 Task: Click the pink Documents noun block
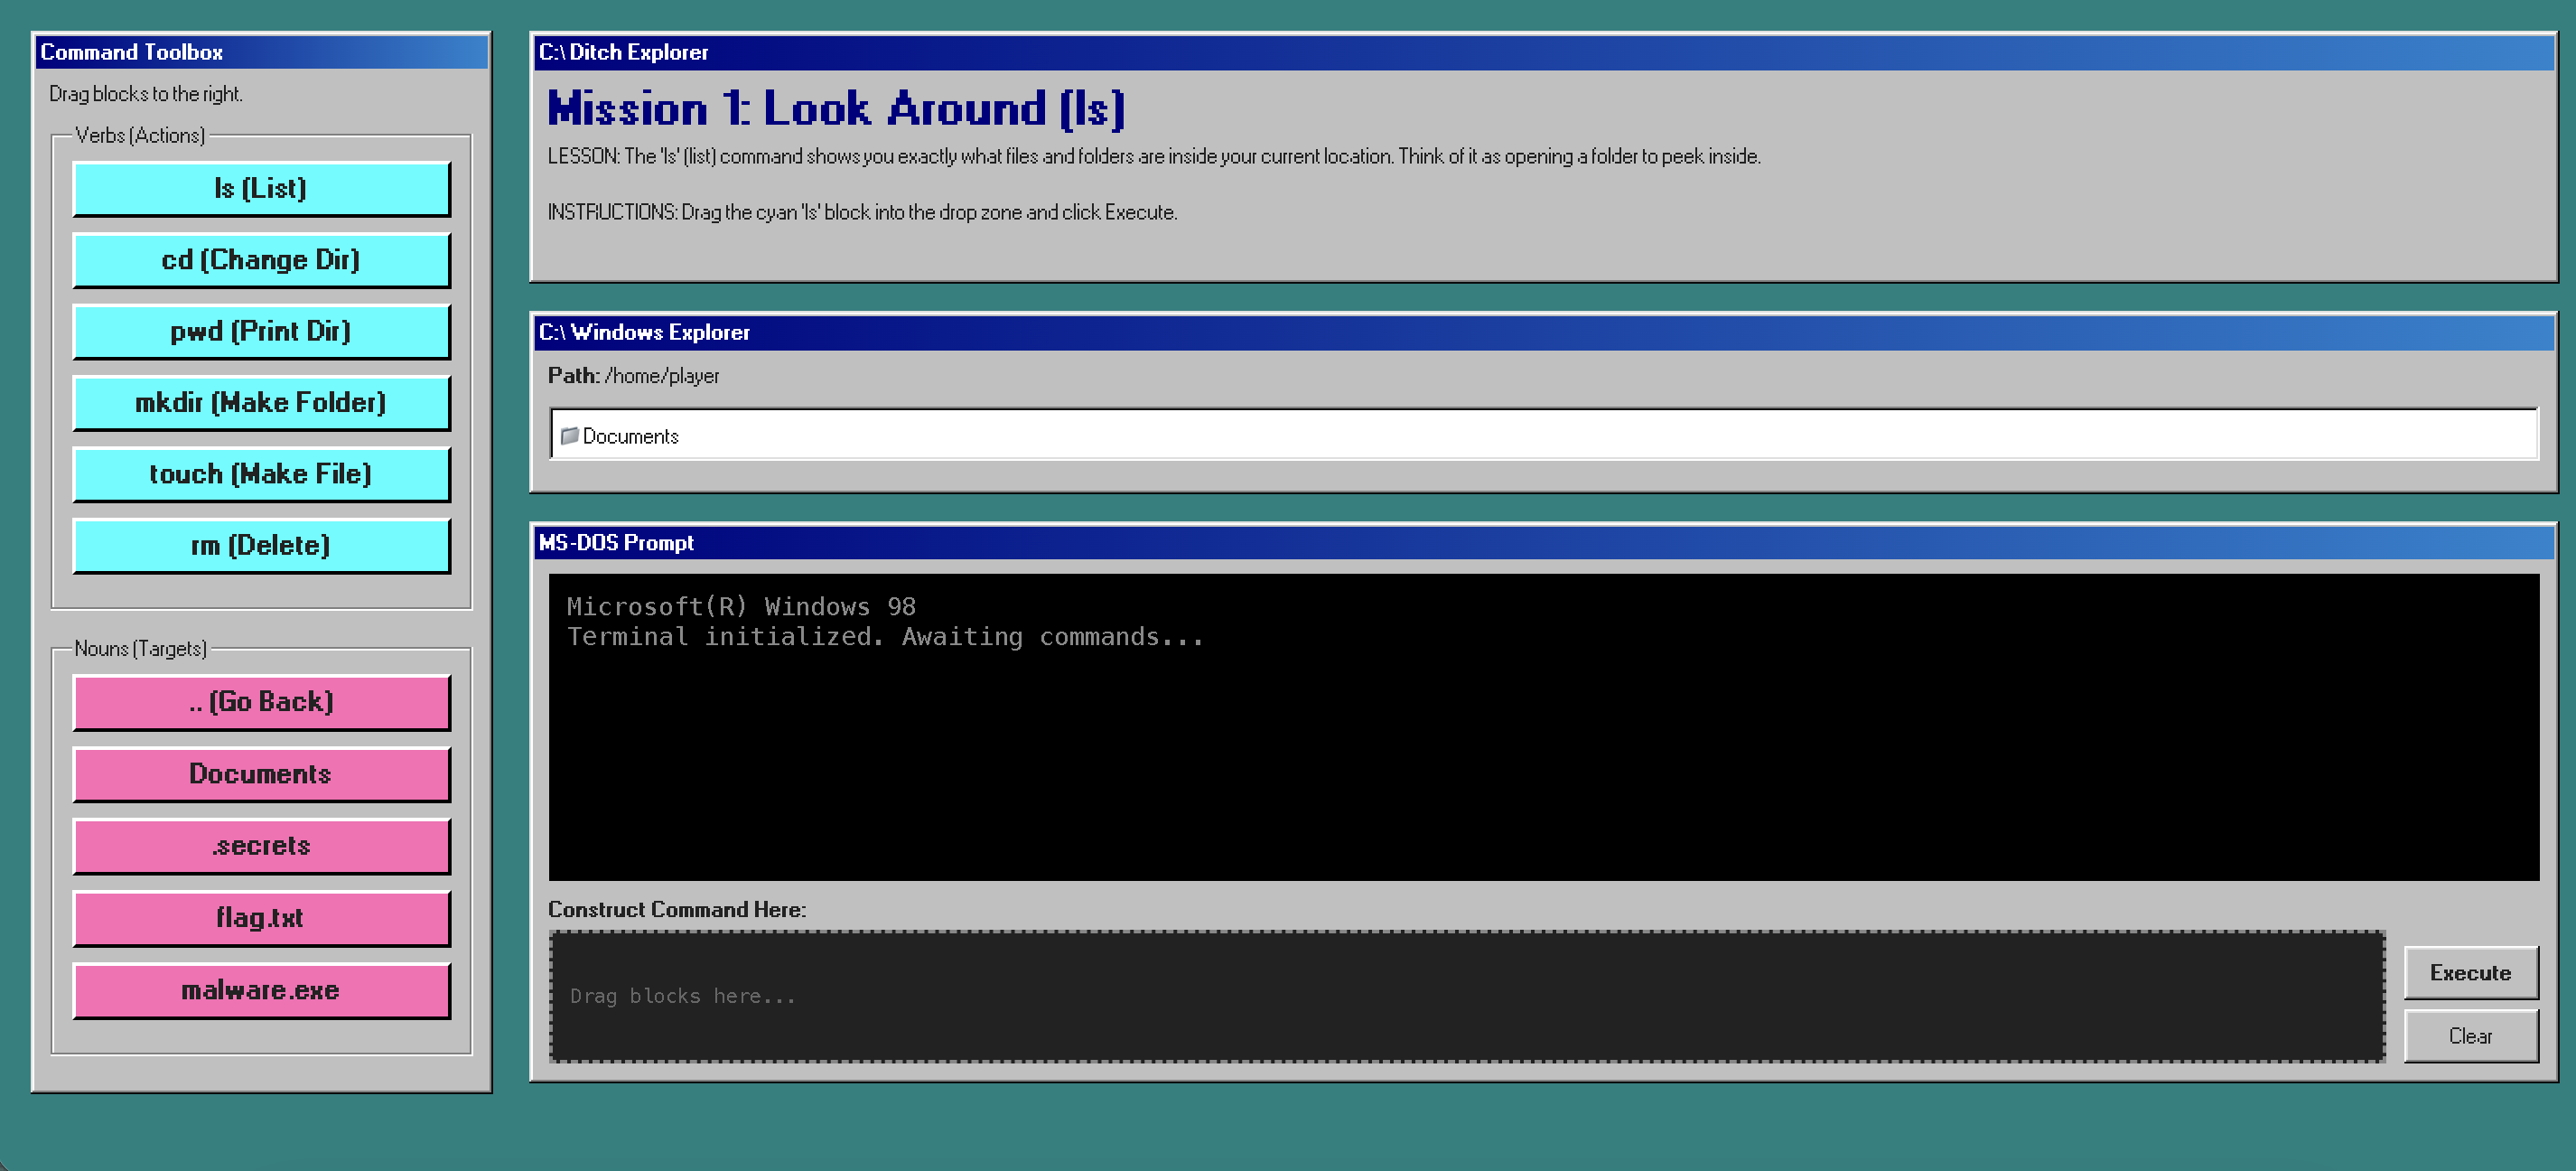tap(261, 774)
